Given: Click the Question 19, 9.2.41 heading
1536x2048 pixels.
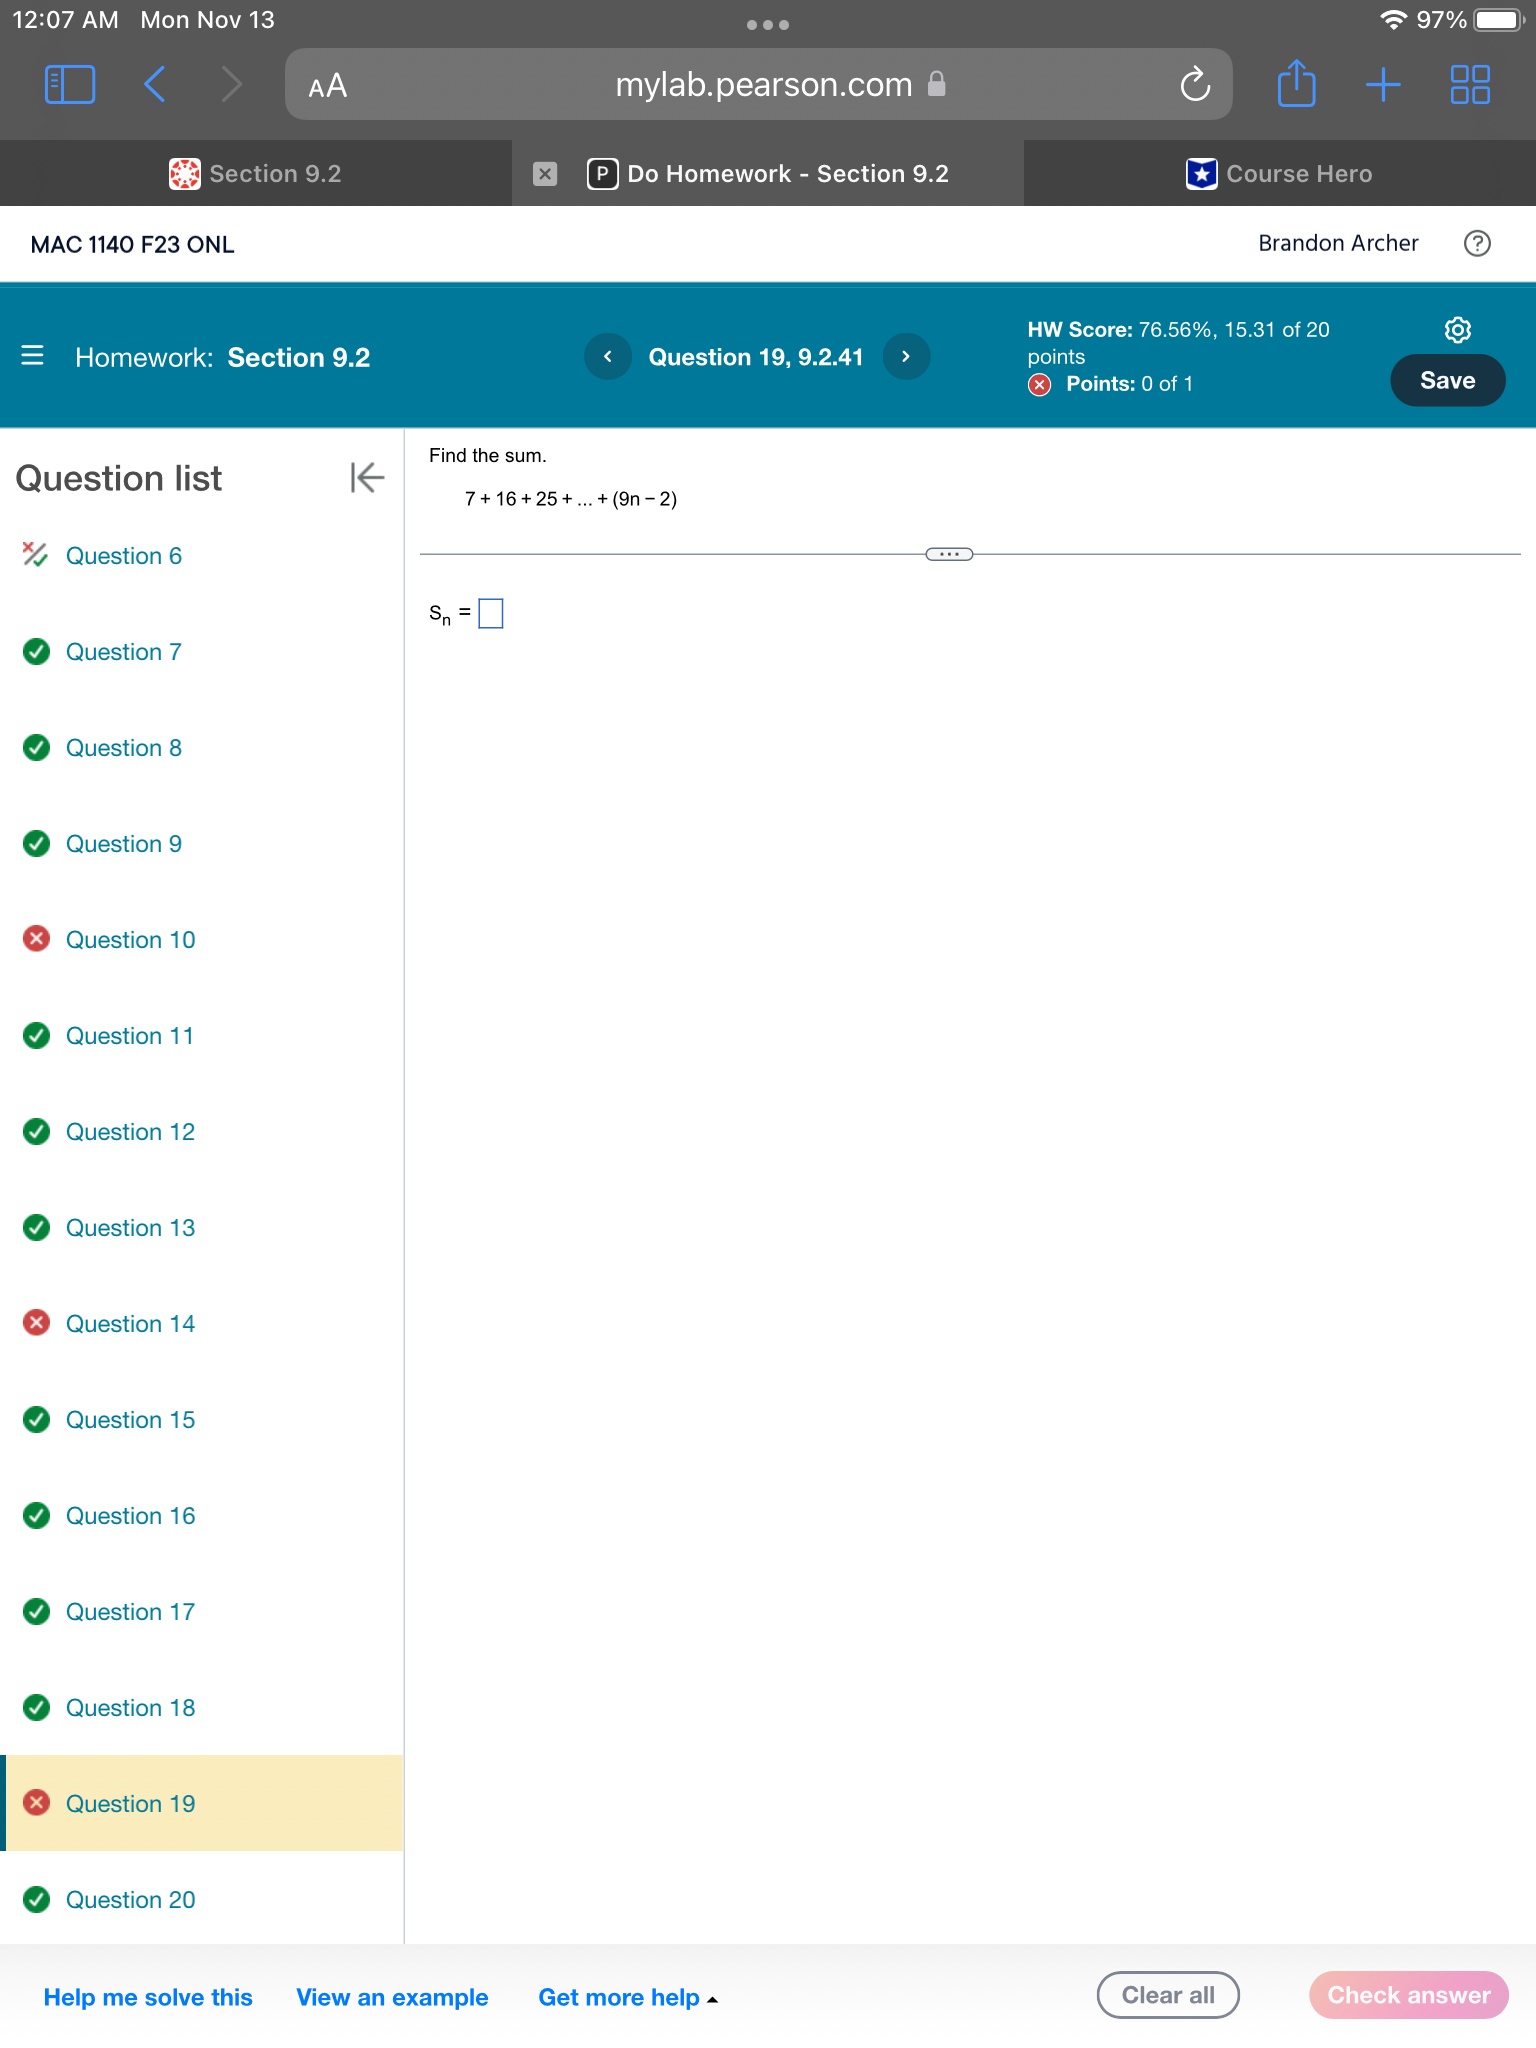Looking at the screenshot, I should [x=756, y=357].
